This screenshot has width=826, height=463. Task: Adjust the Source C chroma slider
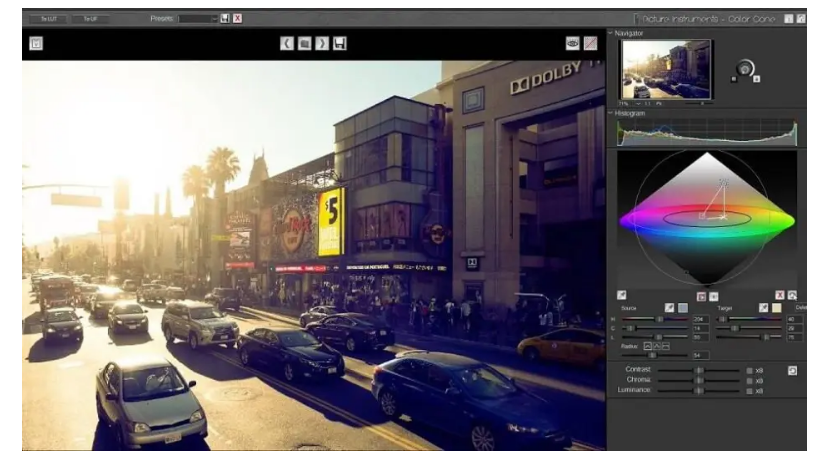click(x=655, y=328)
